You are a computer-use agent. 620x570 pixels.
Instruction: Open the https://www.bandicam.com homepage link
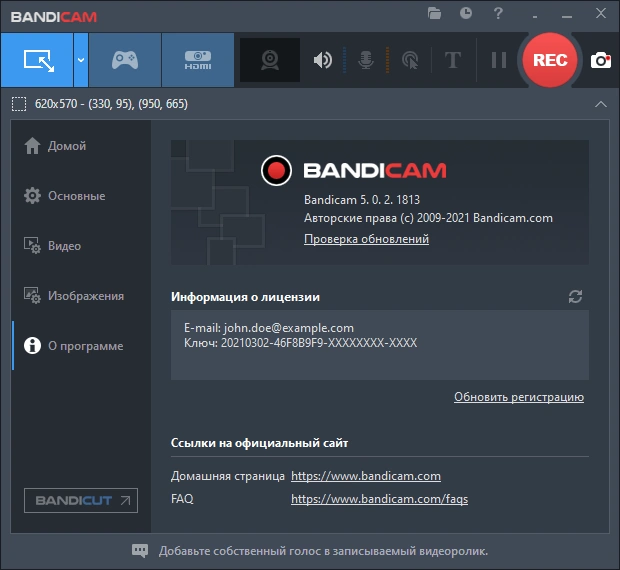click(x=366, y=476)
